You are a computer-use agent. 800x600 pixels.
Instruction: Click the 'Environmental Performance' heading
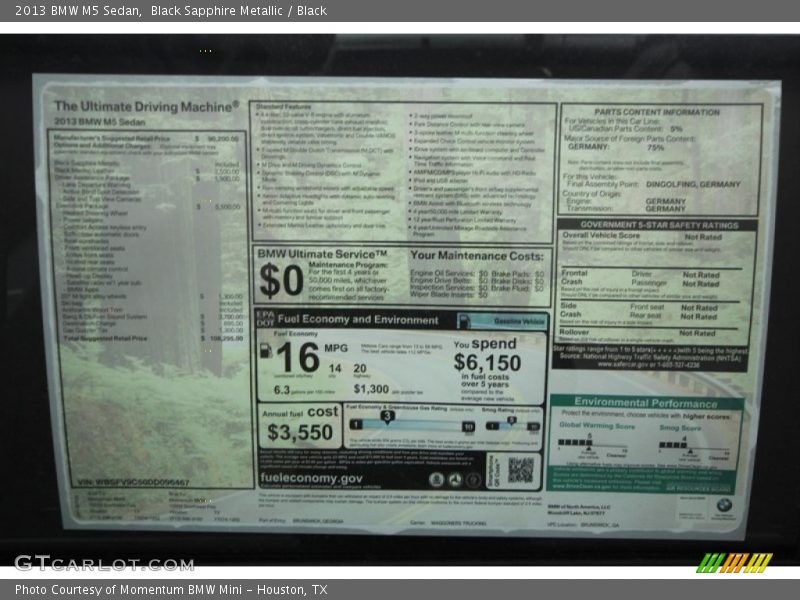coord(646,403)
